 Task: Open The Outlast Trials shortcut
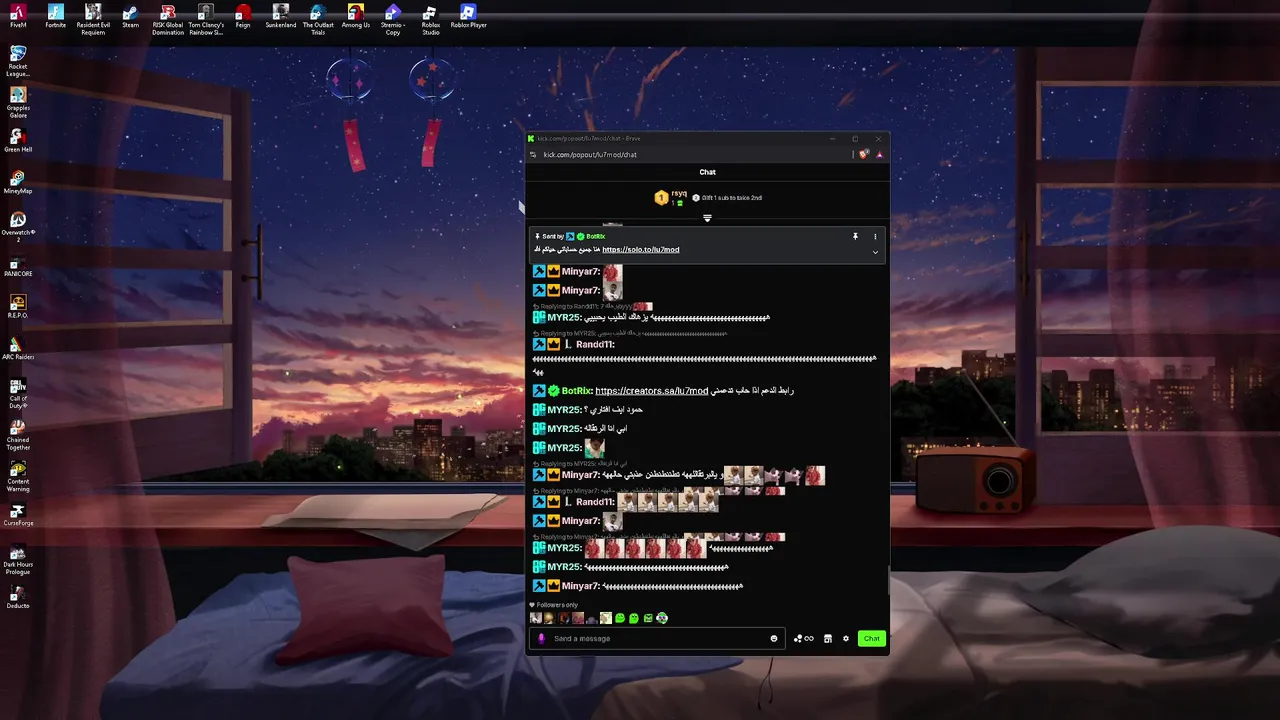point(318,20)
